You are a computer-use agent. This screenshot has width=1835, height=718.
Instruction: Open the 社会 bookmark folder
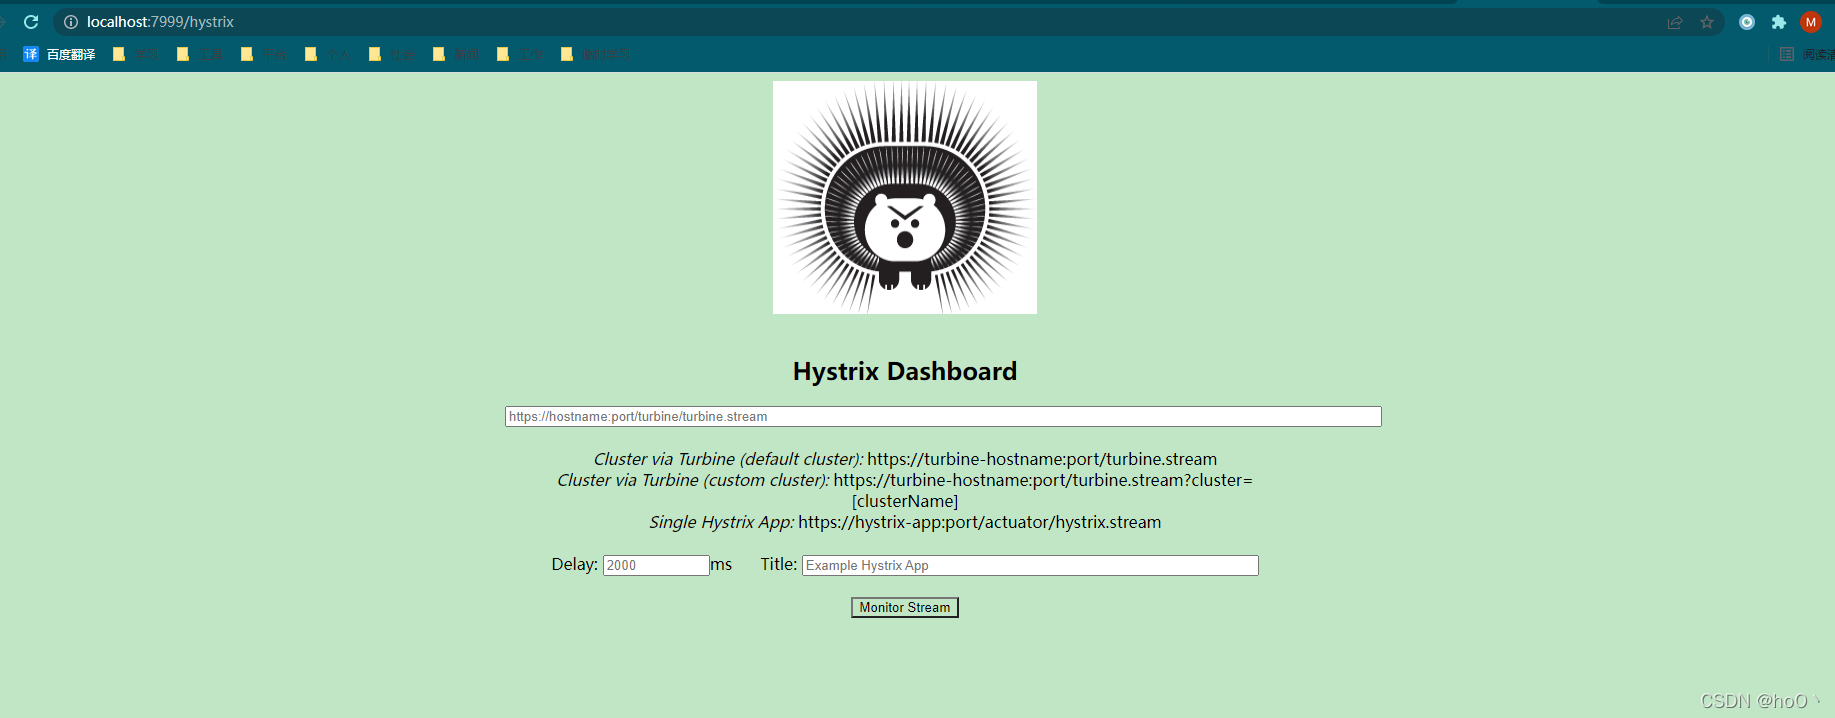tap(392, 54)
